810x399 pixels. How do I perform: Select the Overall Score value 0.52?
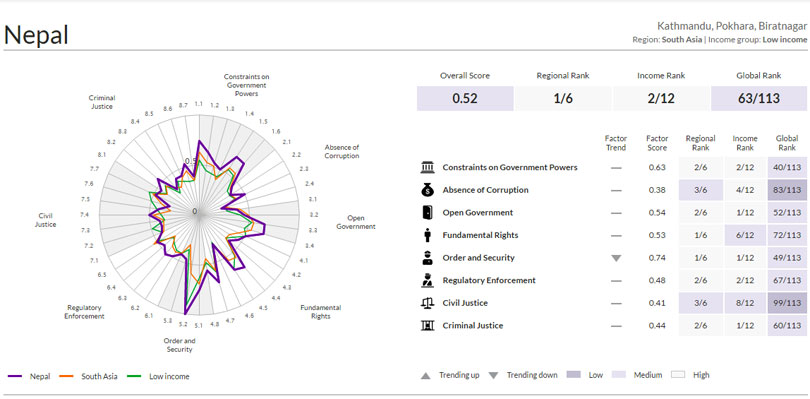465,98
